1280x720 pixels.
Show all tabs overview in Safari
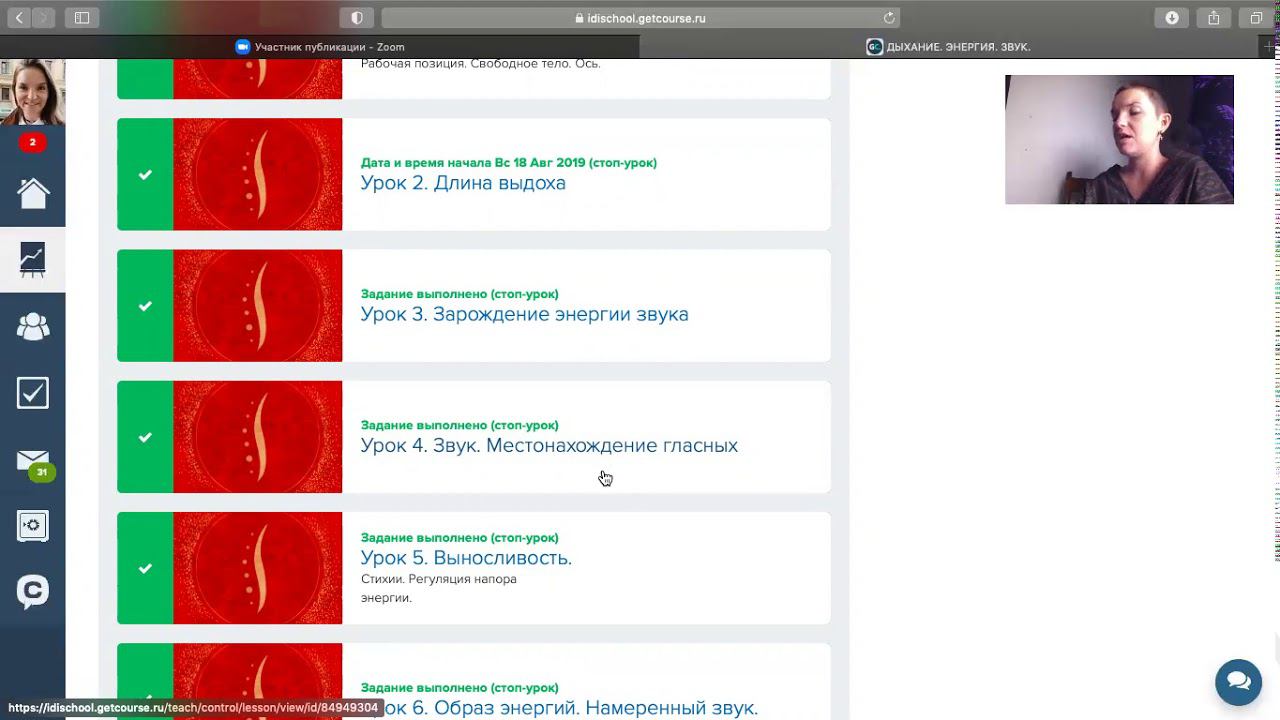click(x=1256, y=18)
